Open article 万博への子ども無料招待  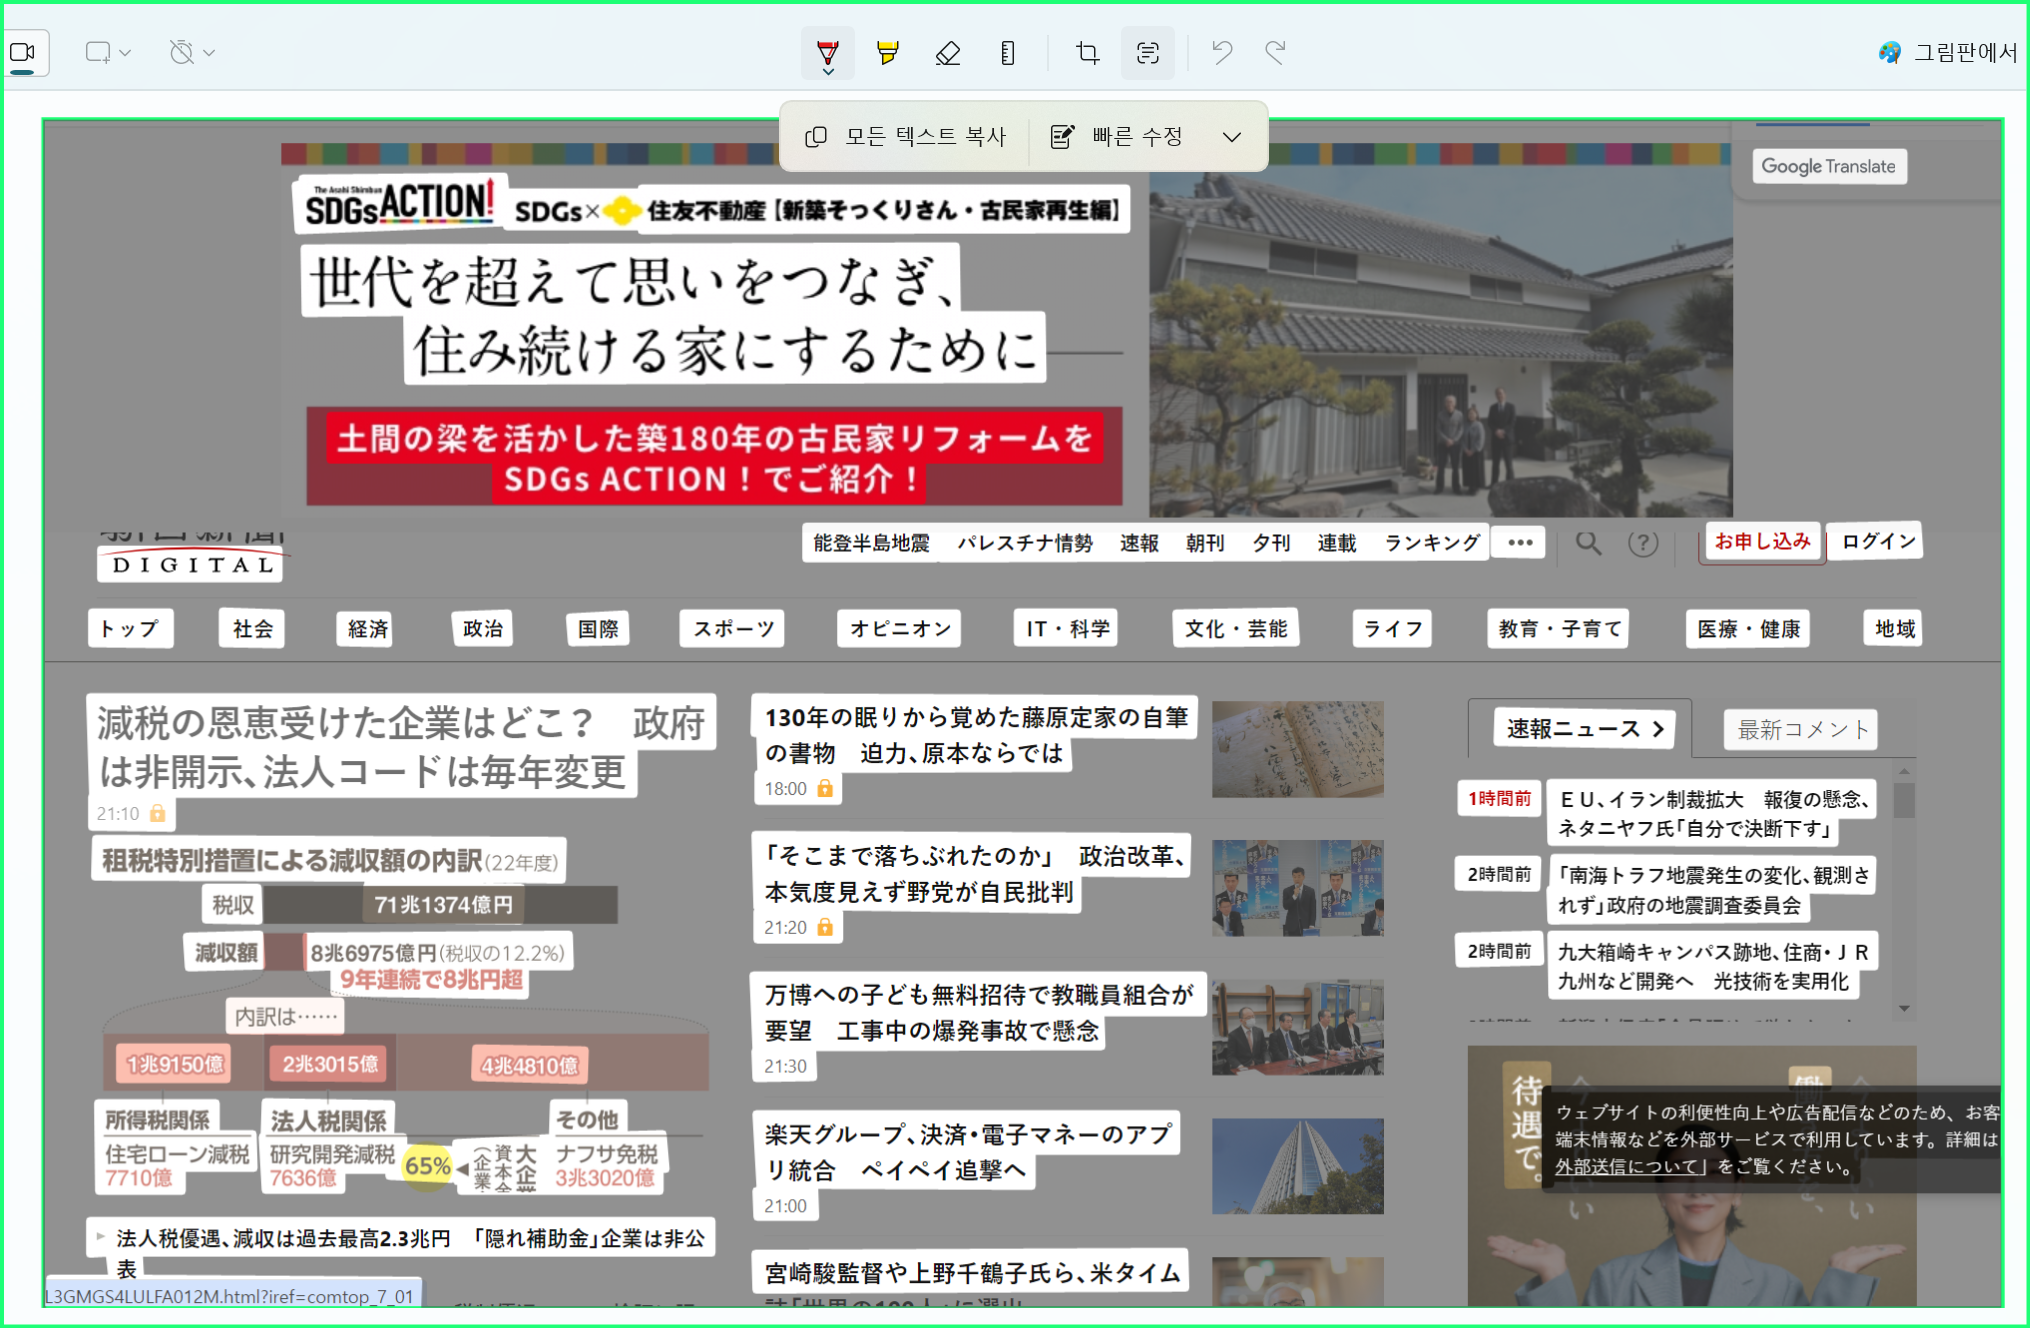(x=979, y=1012)
